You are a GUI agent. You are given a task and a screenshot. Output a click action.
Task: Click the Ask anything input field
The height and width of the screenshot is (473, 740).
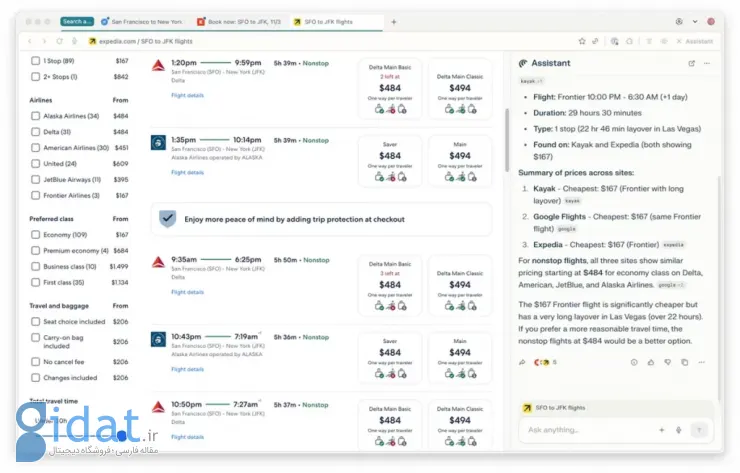(585, 430)
